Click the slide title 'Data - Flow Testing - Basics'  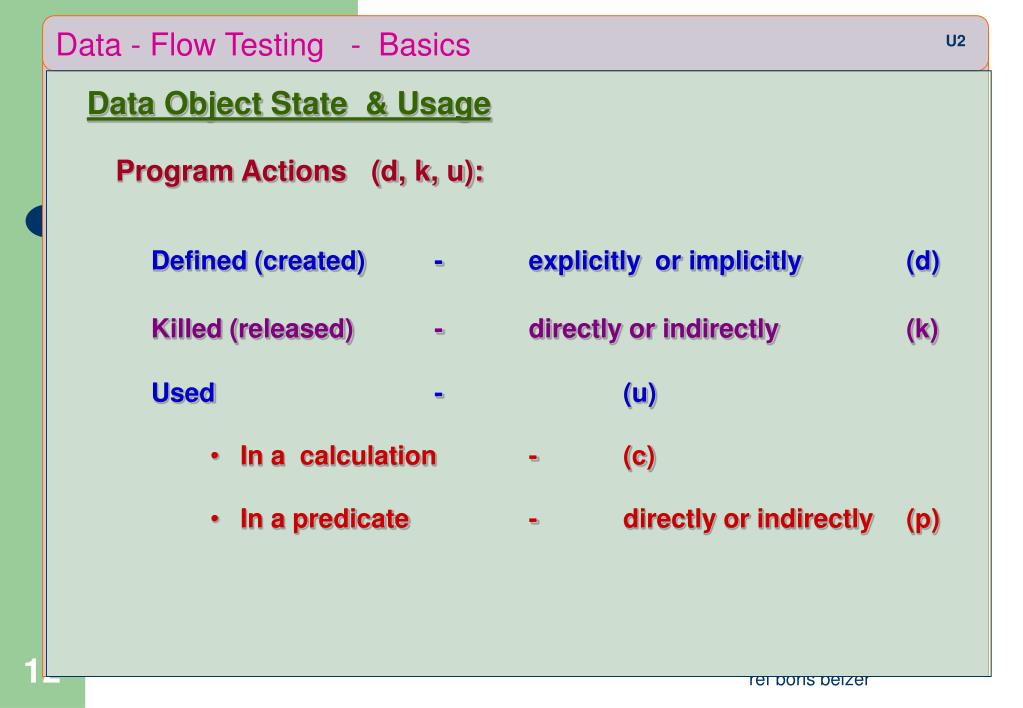[x=263, y=45]
